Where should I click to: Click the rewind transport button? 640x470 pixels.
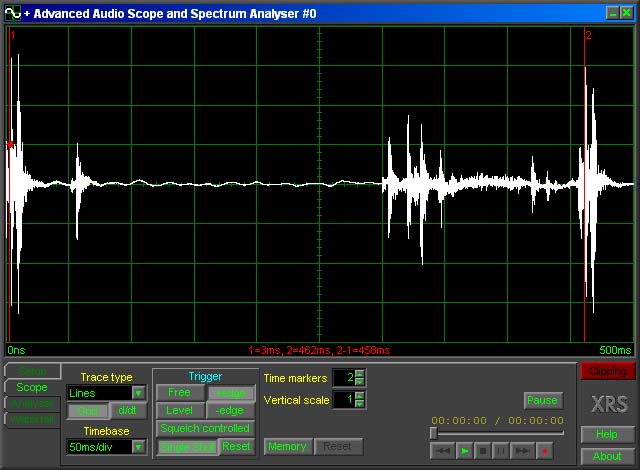442,451
